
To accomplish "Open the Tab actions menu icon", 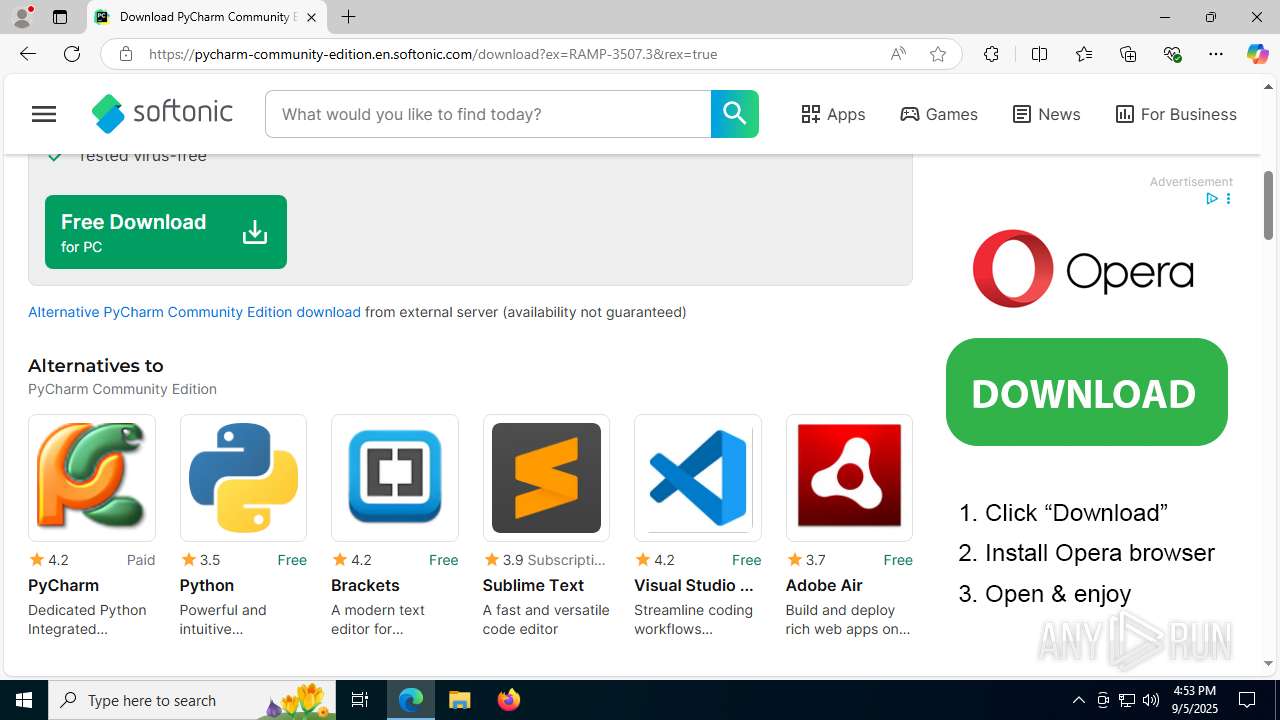I will (x=60, y=17).
